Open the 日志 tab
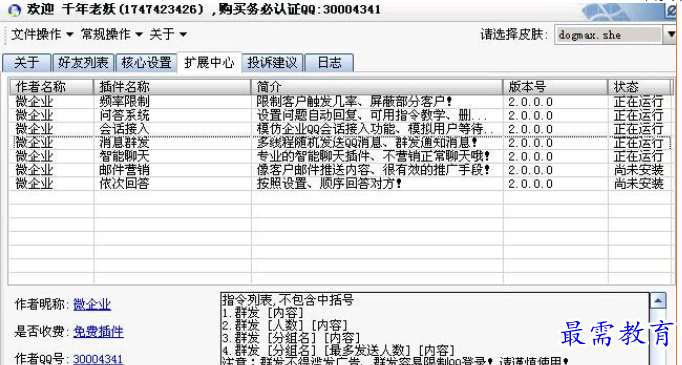682x365 pixels. (x=329, y=63)
